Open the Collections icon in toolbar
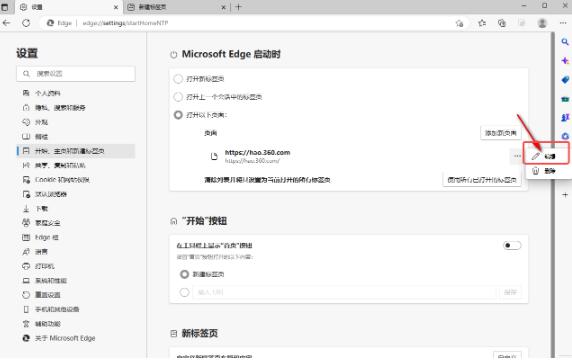The width and height of the screenshot is (572, 360). pyautogui.click(x=502, y=23)
